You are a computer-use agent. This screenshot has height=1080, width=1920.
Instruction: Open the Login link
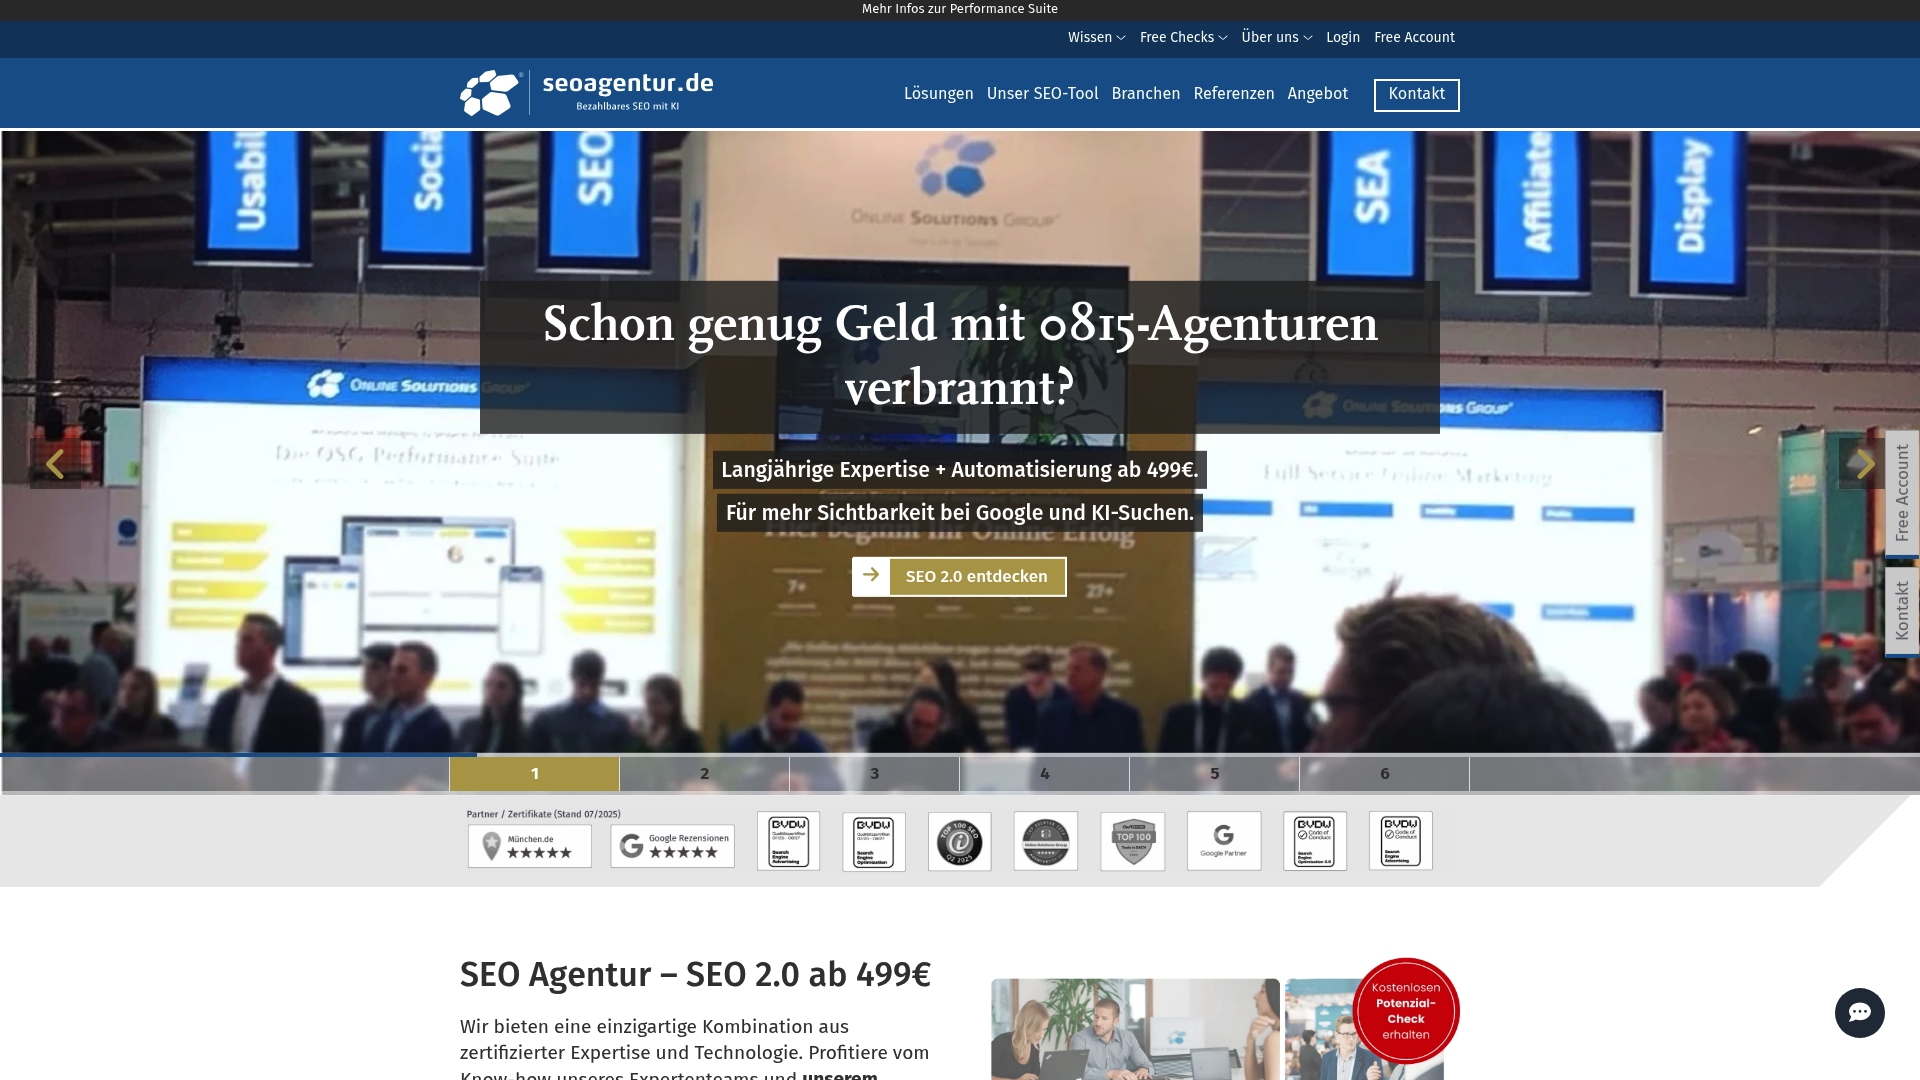pos(1342,37)
